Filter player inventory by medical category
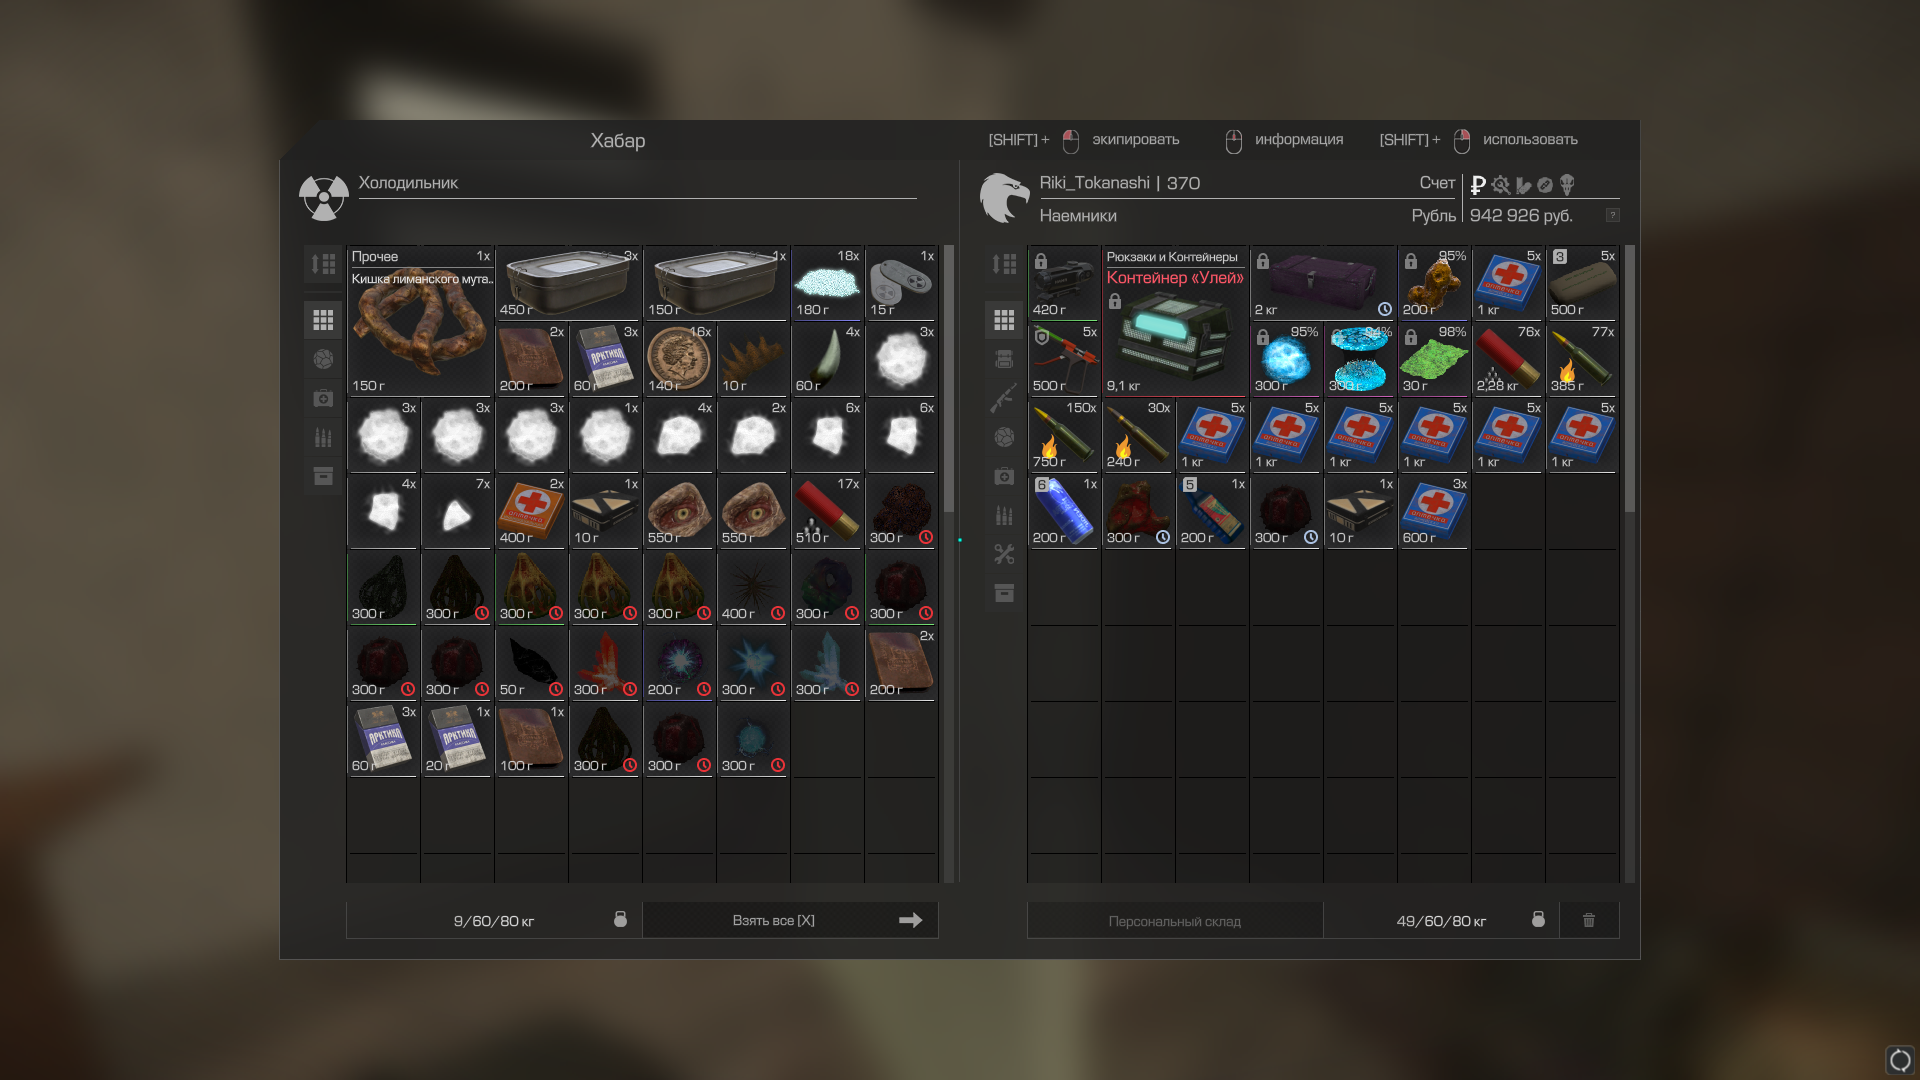 click(x=1004, y=476)
